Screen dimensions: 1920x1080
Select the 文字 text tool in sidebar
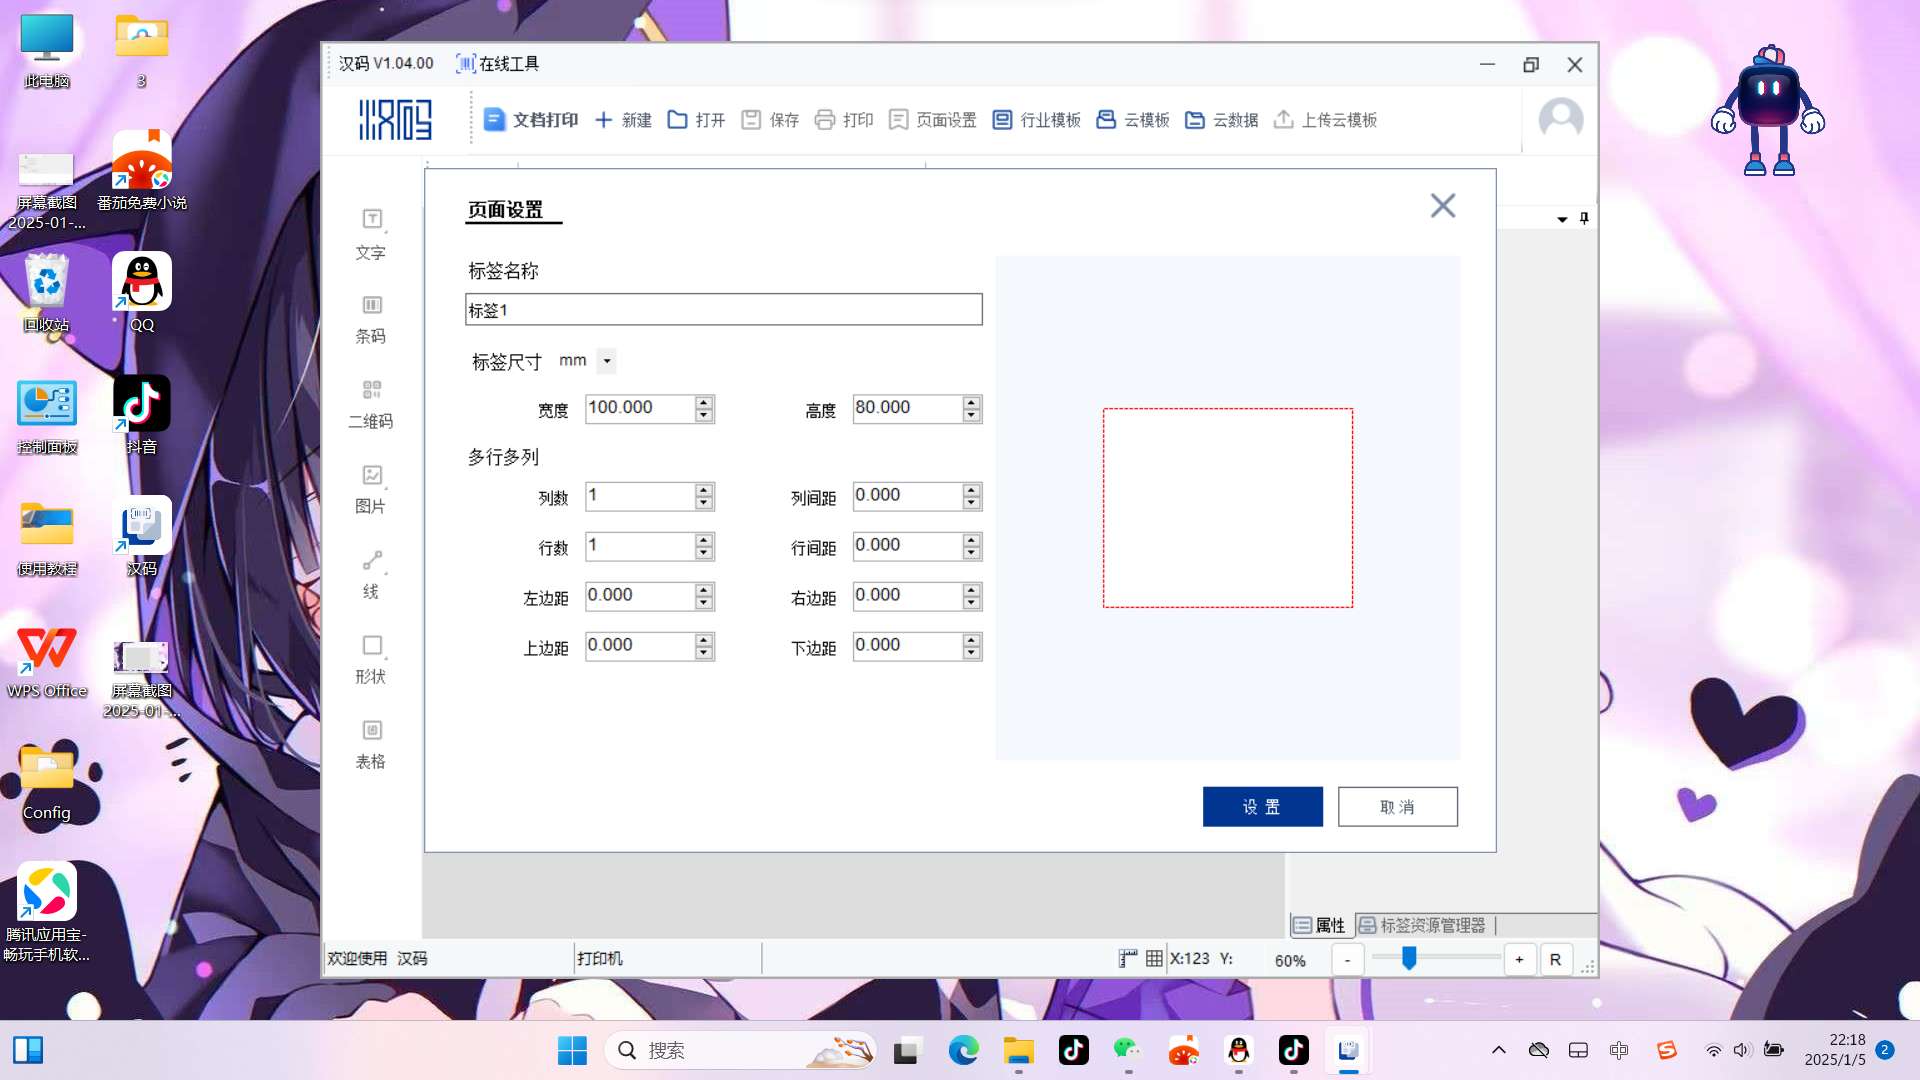click(371, 235)
